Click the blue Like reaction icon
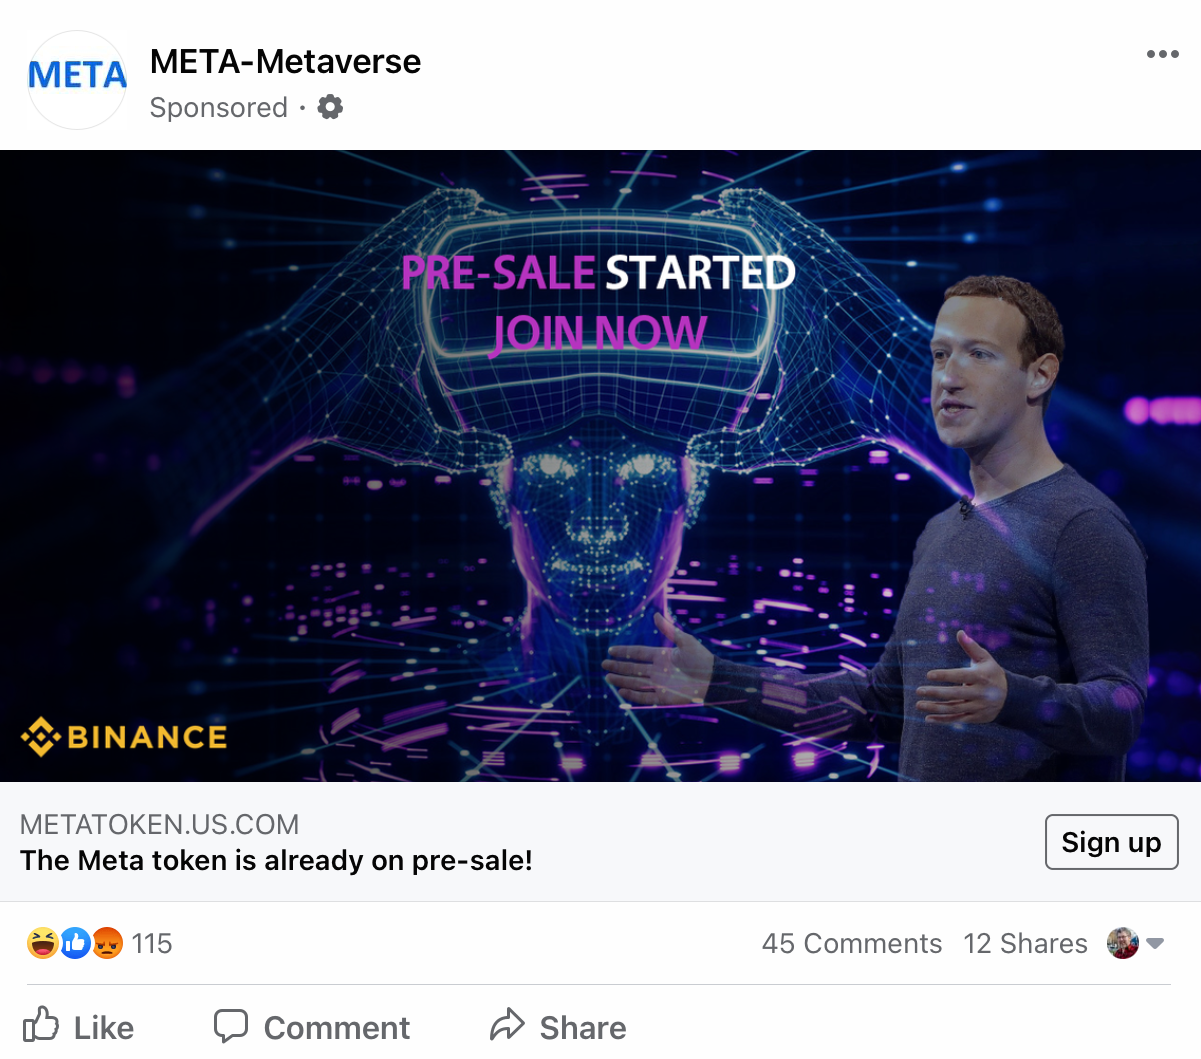1201x1059 pixels. point(73,942)
